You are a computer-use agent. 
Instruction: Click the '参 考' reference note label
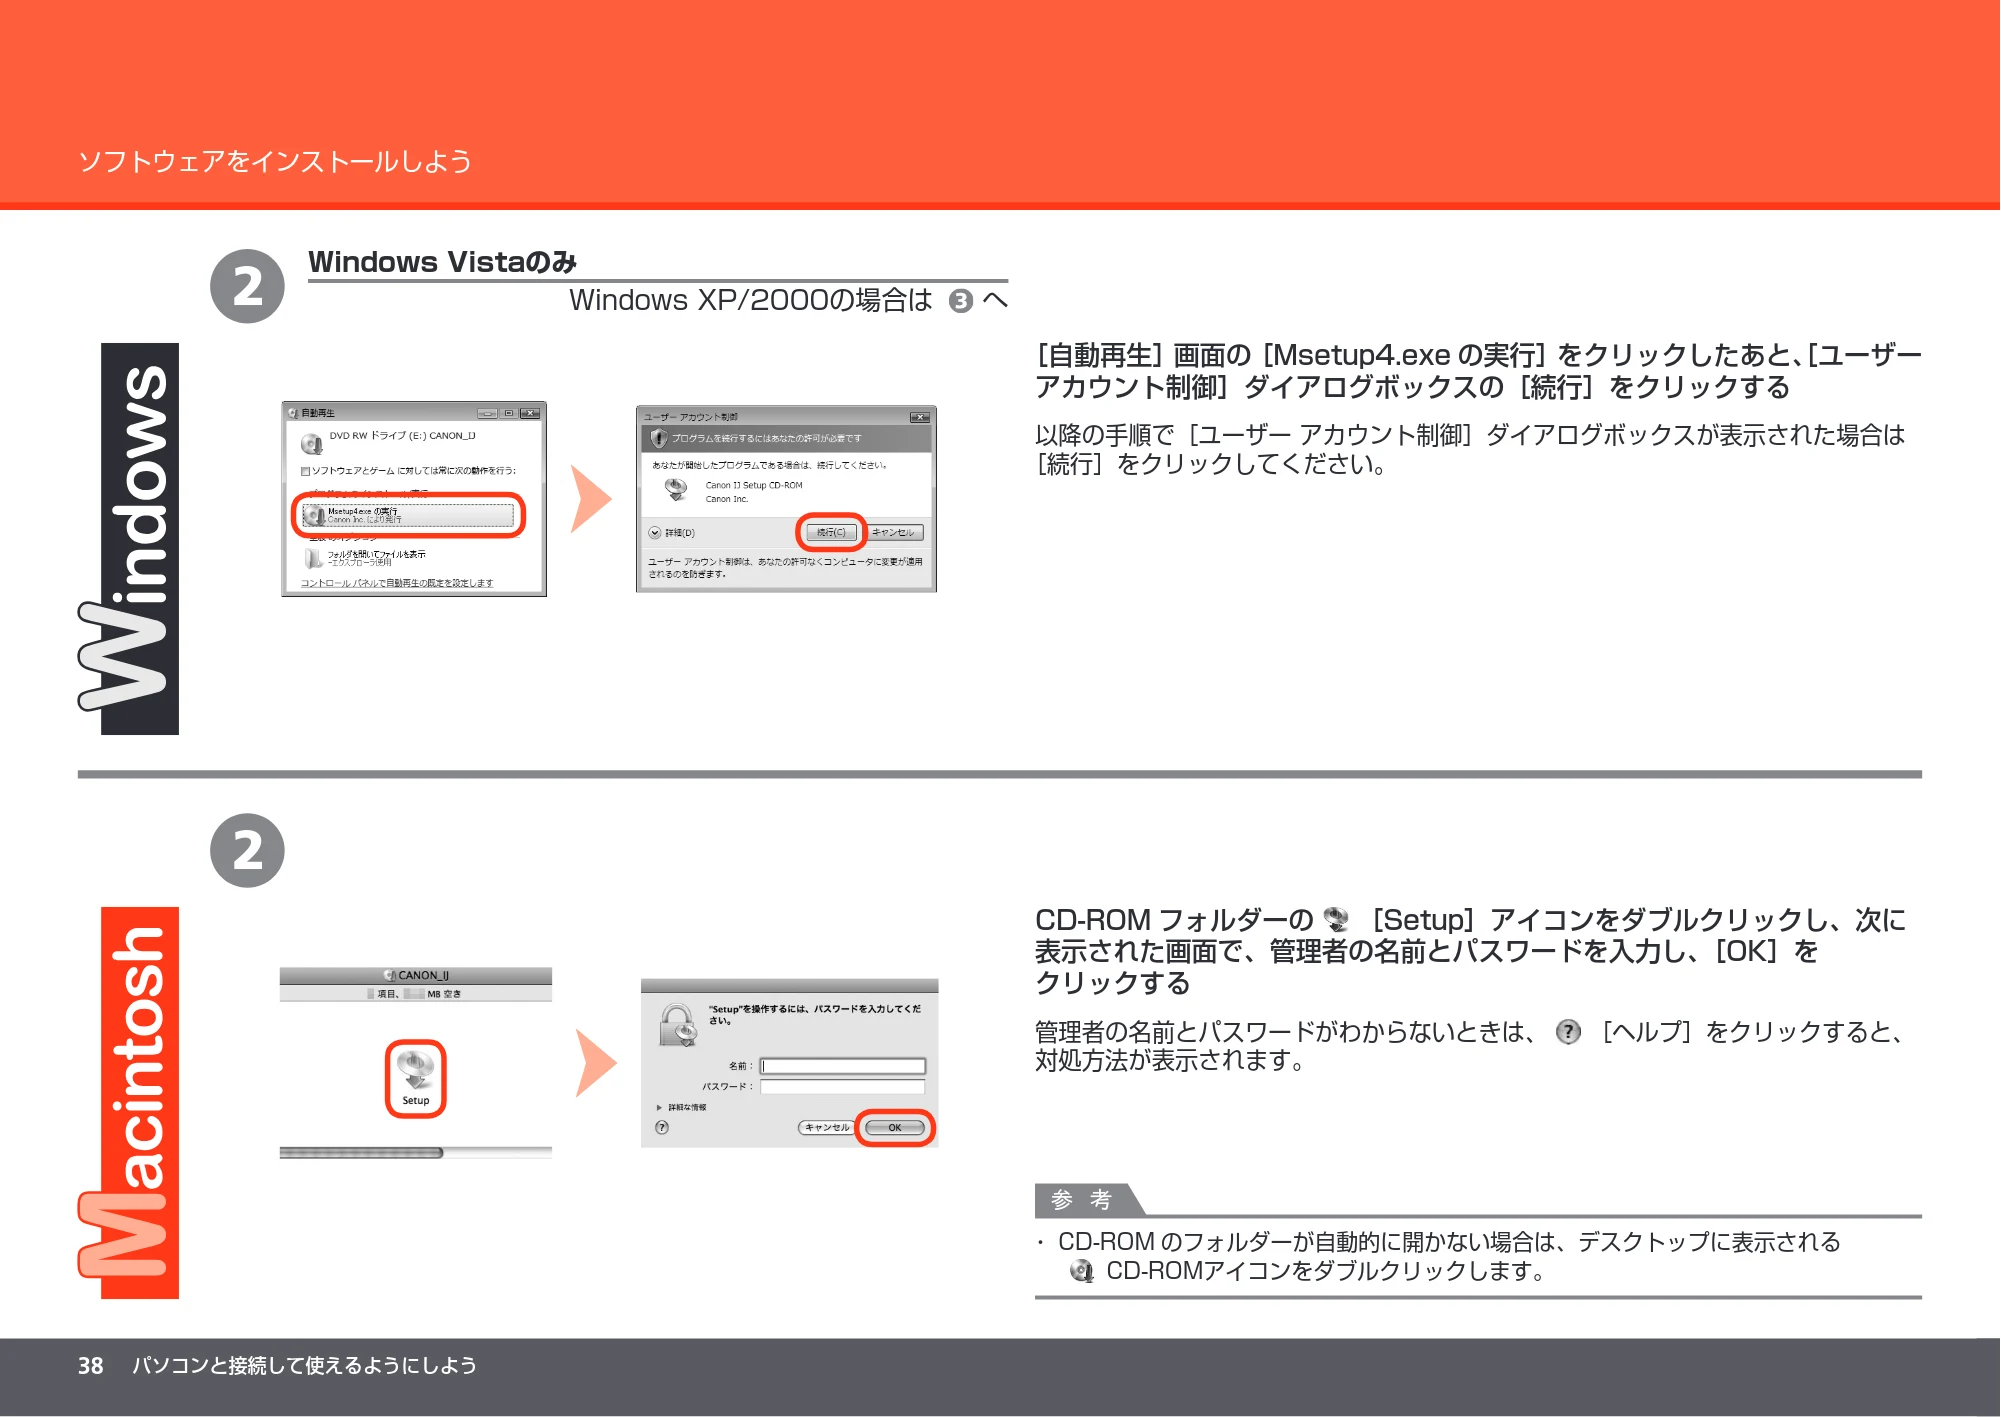[1082, 1200]
